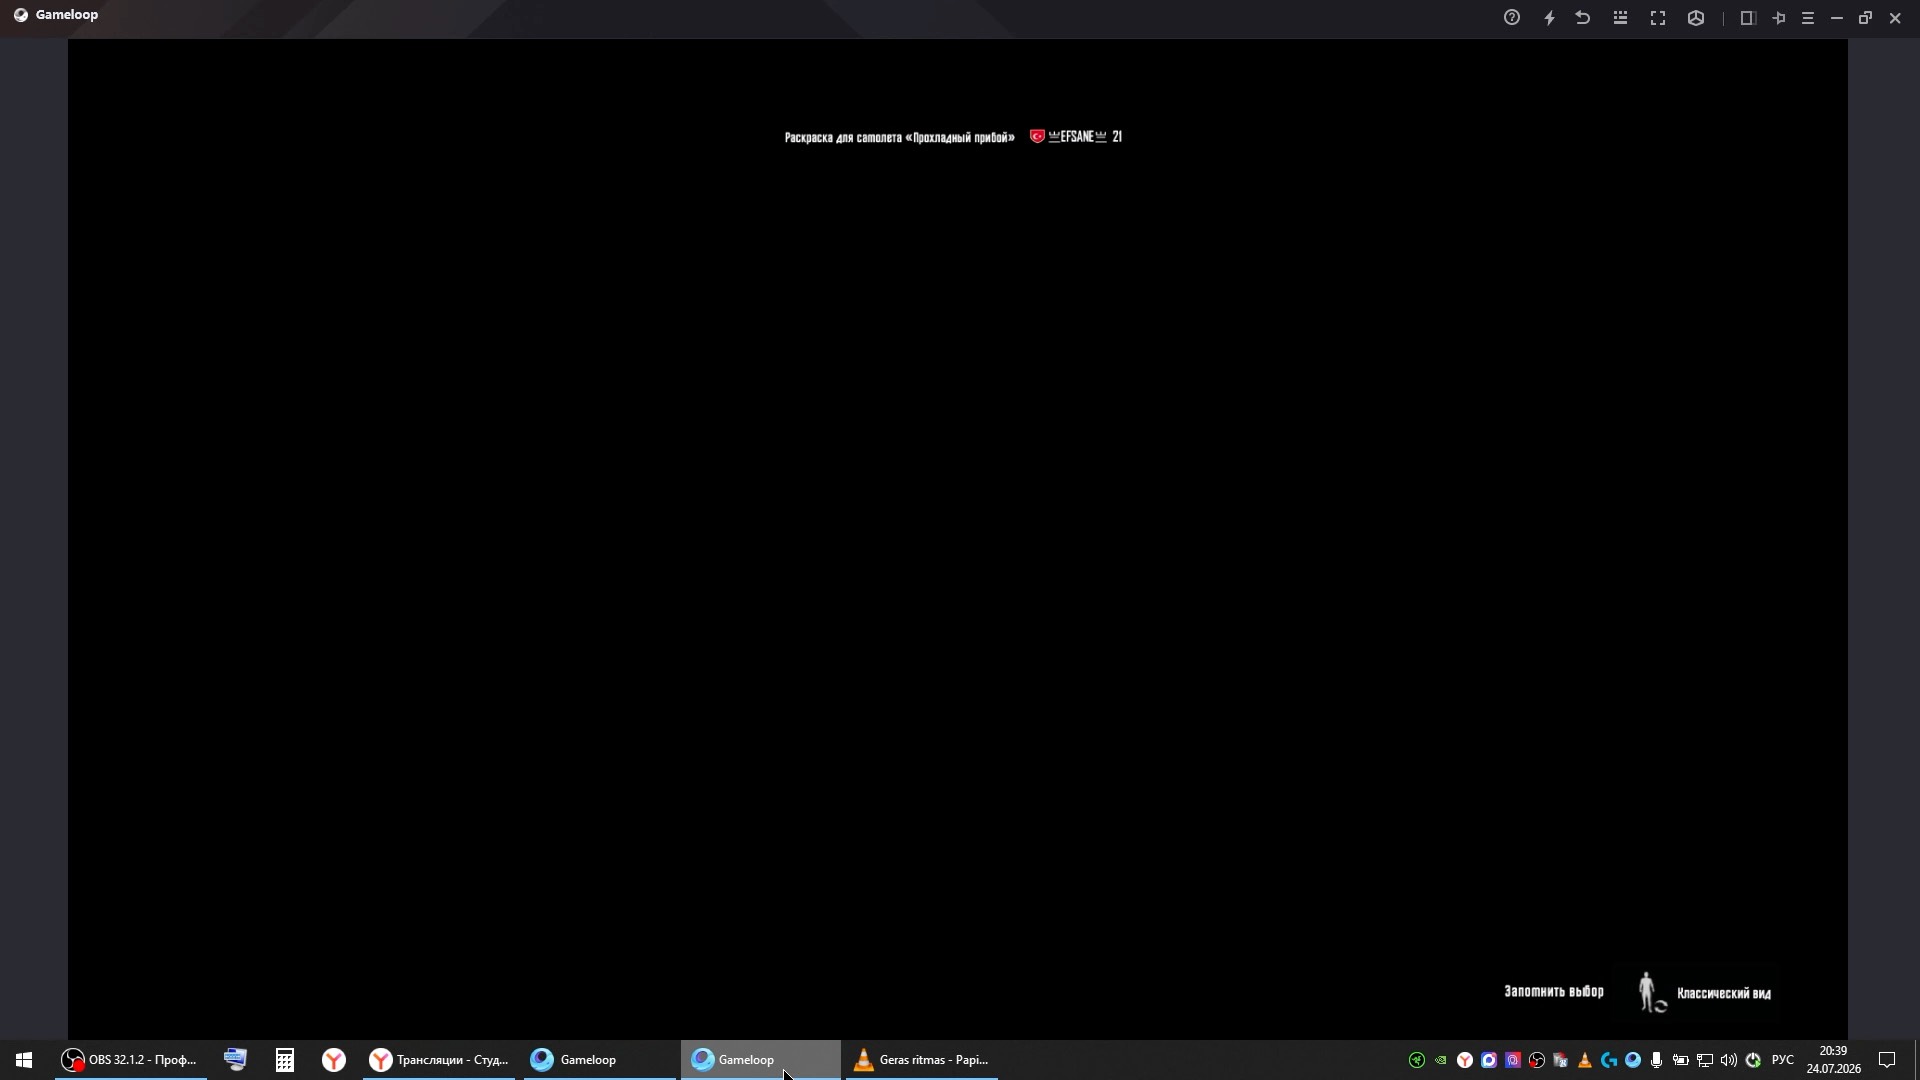Screen dimensions: 1920x1080
Task: Toggle fullscreen with the corner-brackets icon
Action: click(x=1658, y=18)
